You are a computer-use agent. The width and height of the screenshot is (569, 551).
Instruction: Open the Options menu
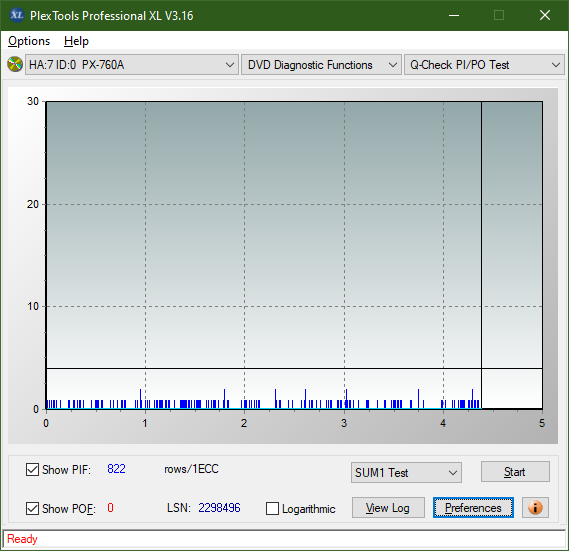[x=29, y=41]
